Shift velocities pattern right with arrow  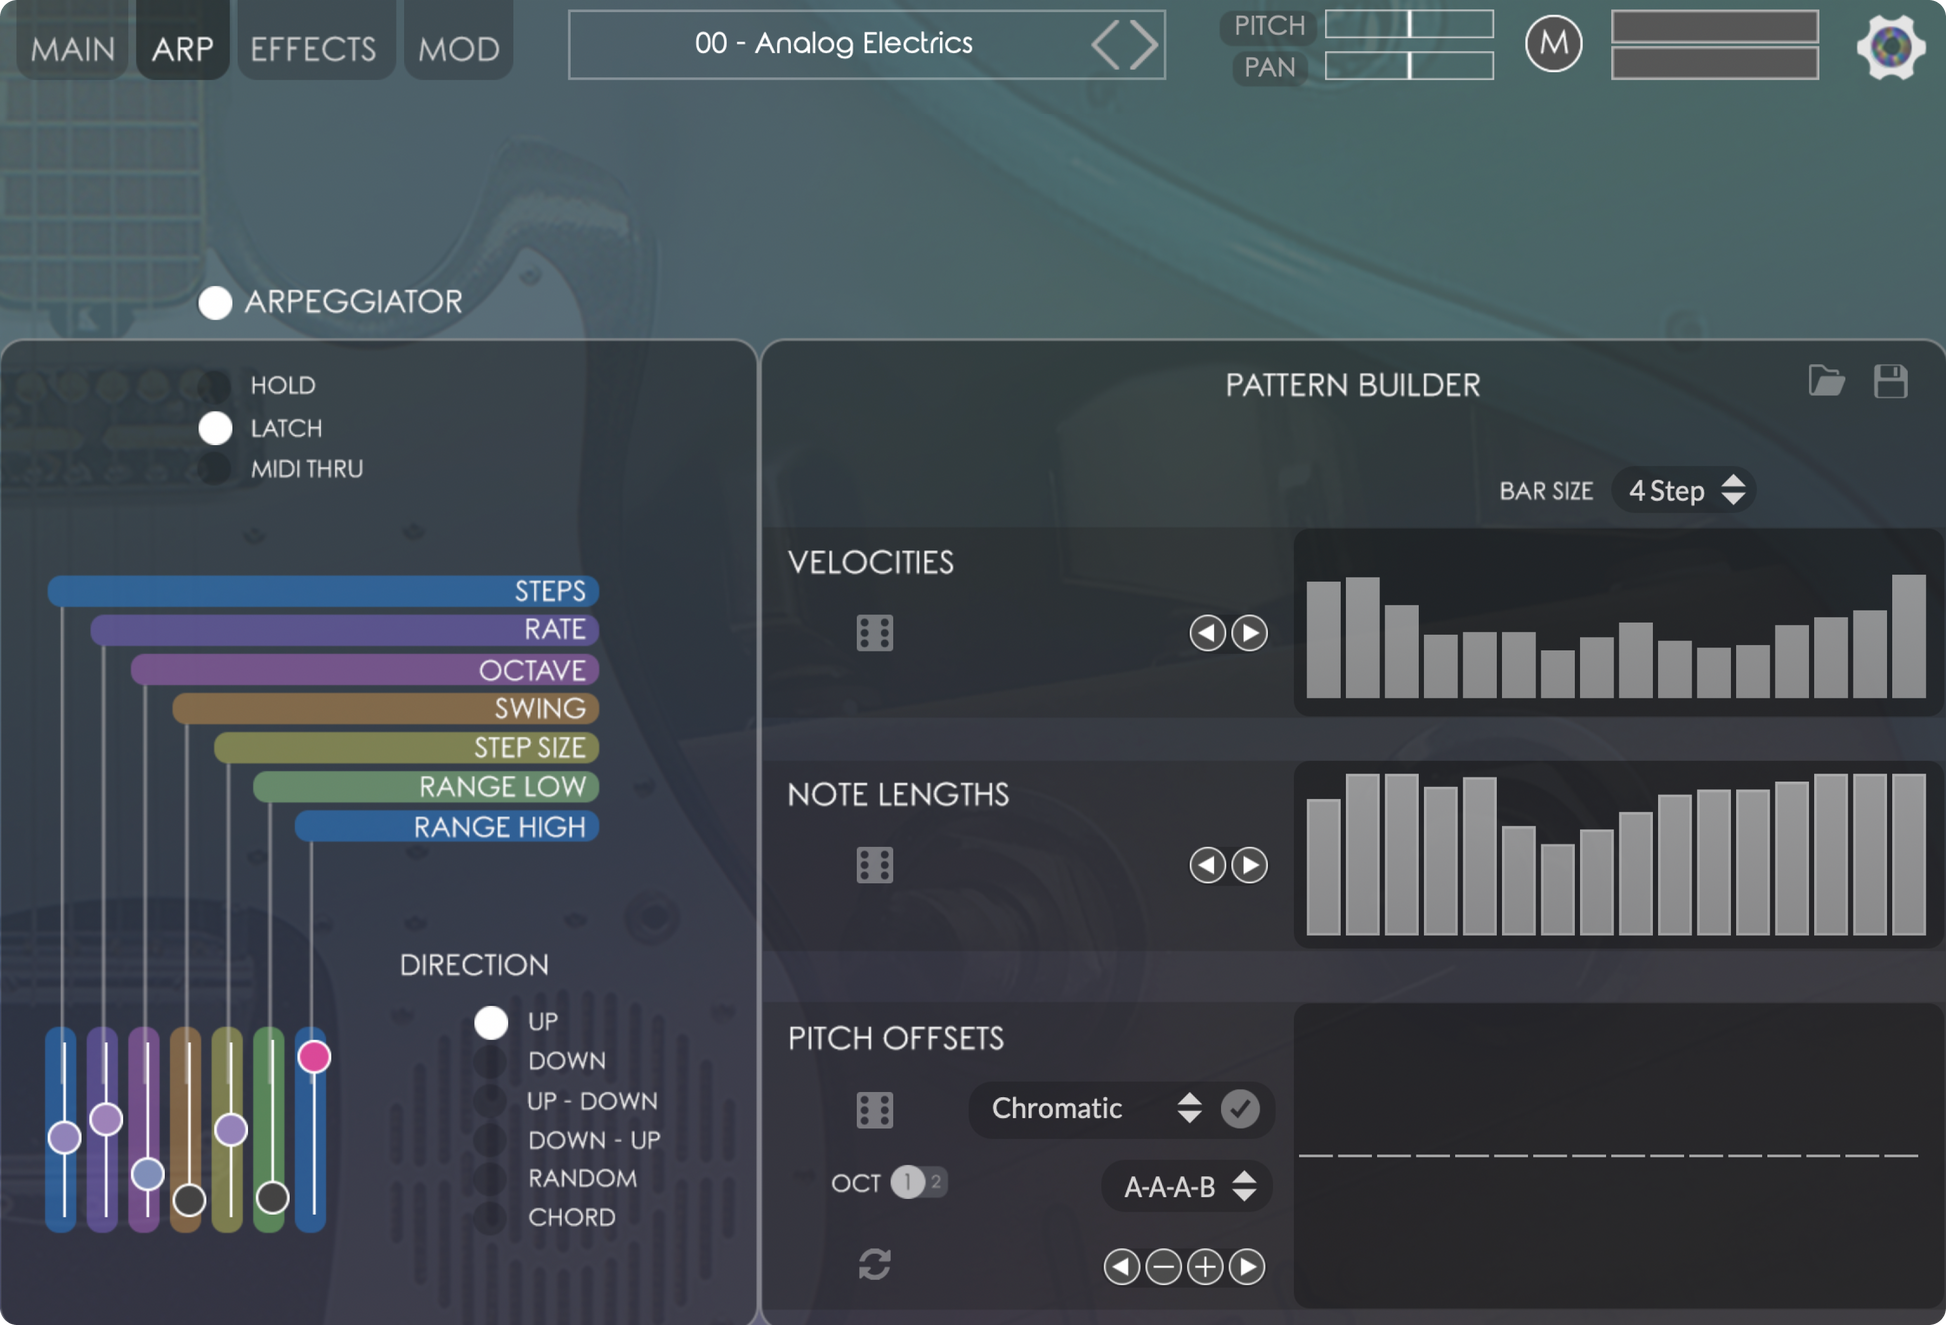[1249, 633]
